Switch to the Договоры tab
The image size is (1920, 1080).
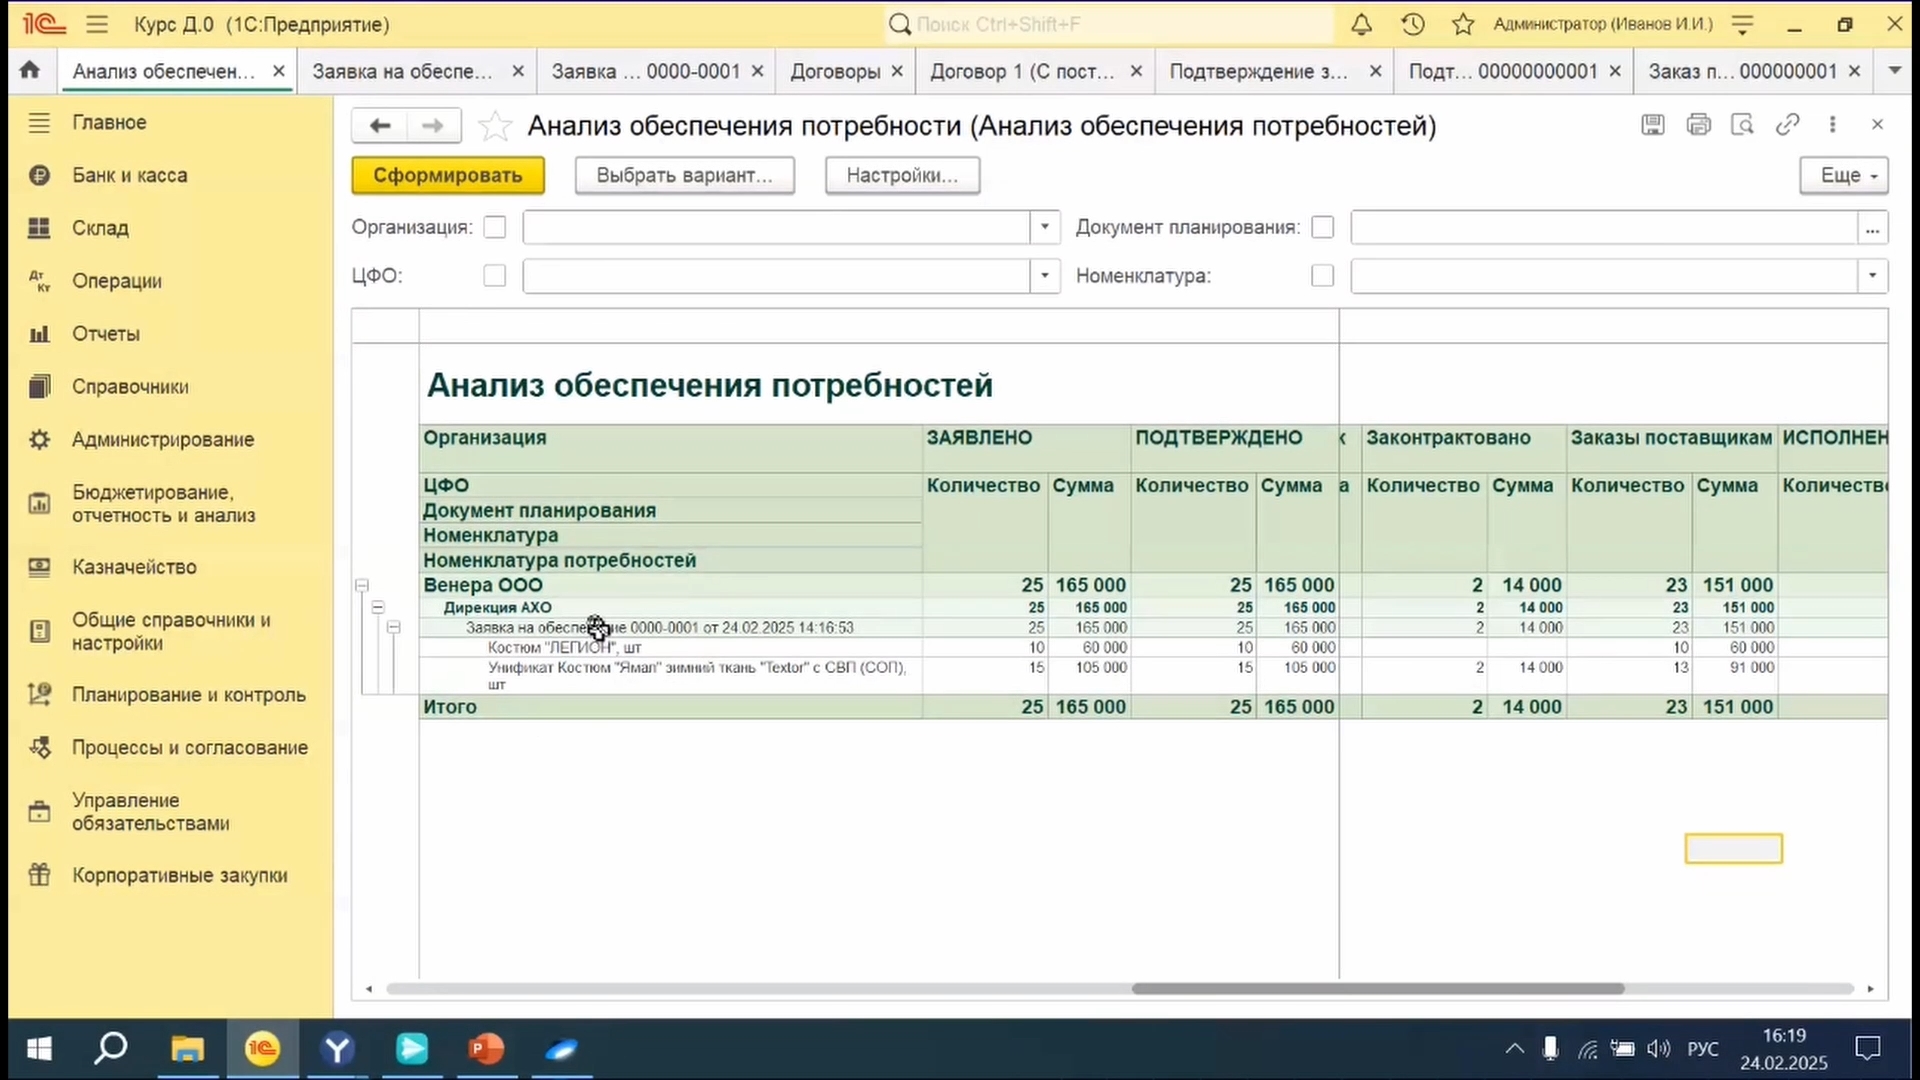coord(835,71)
